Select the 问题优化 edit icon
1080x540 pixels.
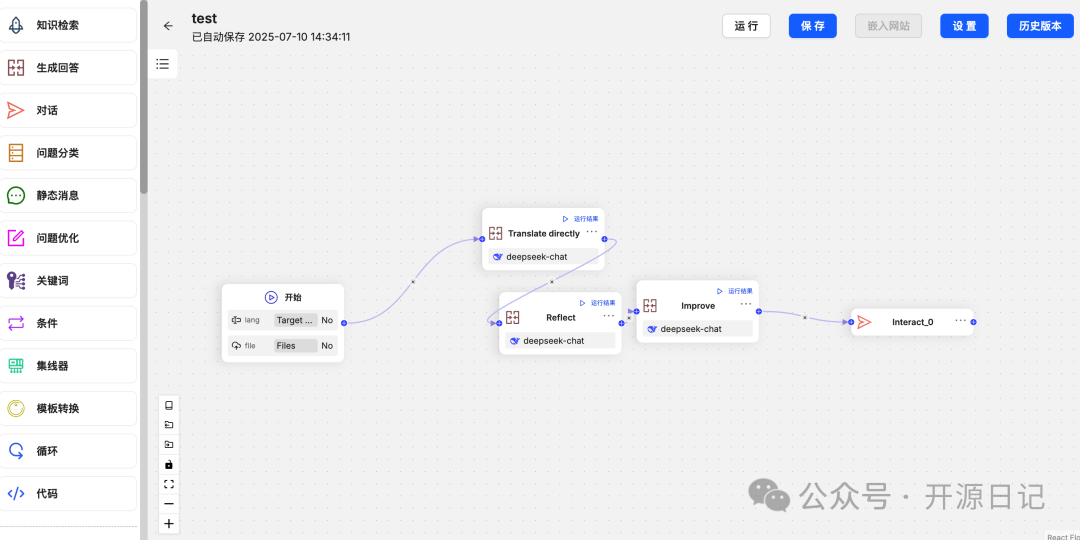[x=16, y=238]
